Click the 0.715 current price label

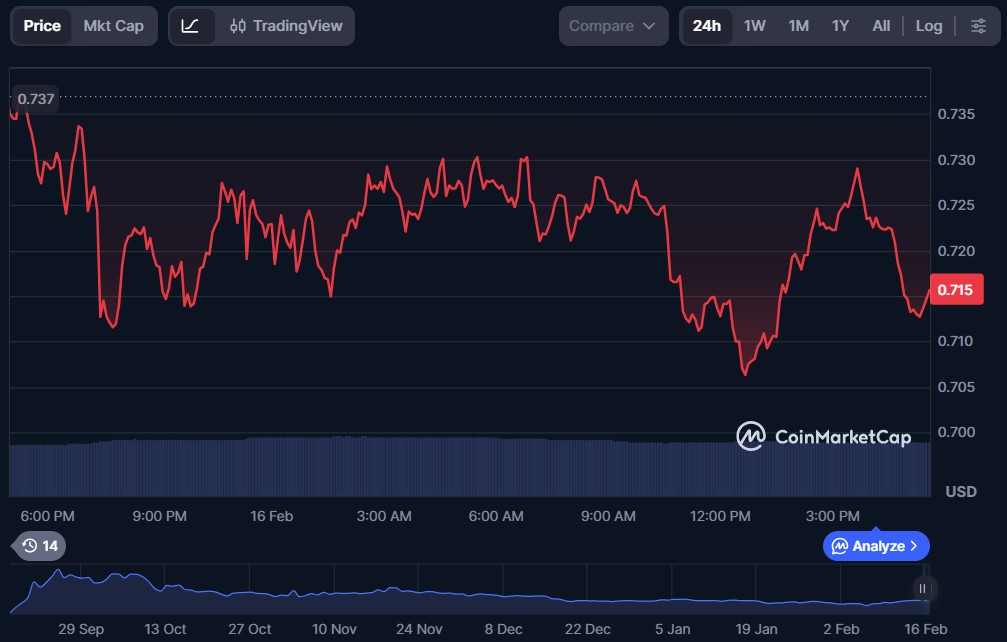click(x=955, y=290)
